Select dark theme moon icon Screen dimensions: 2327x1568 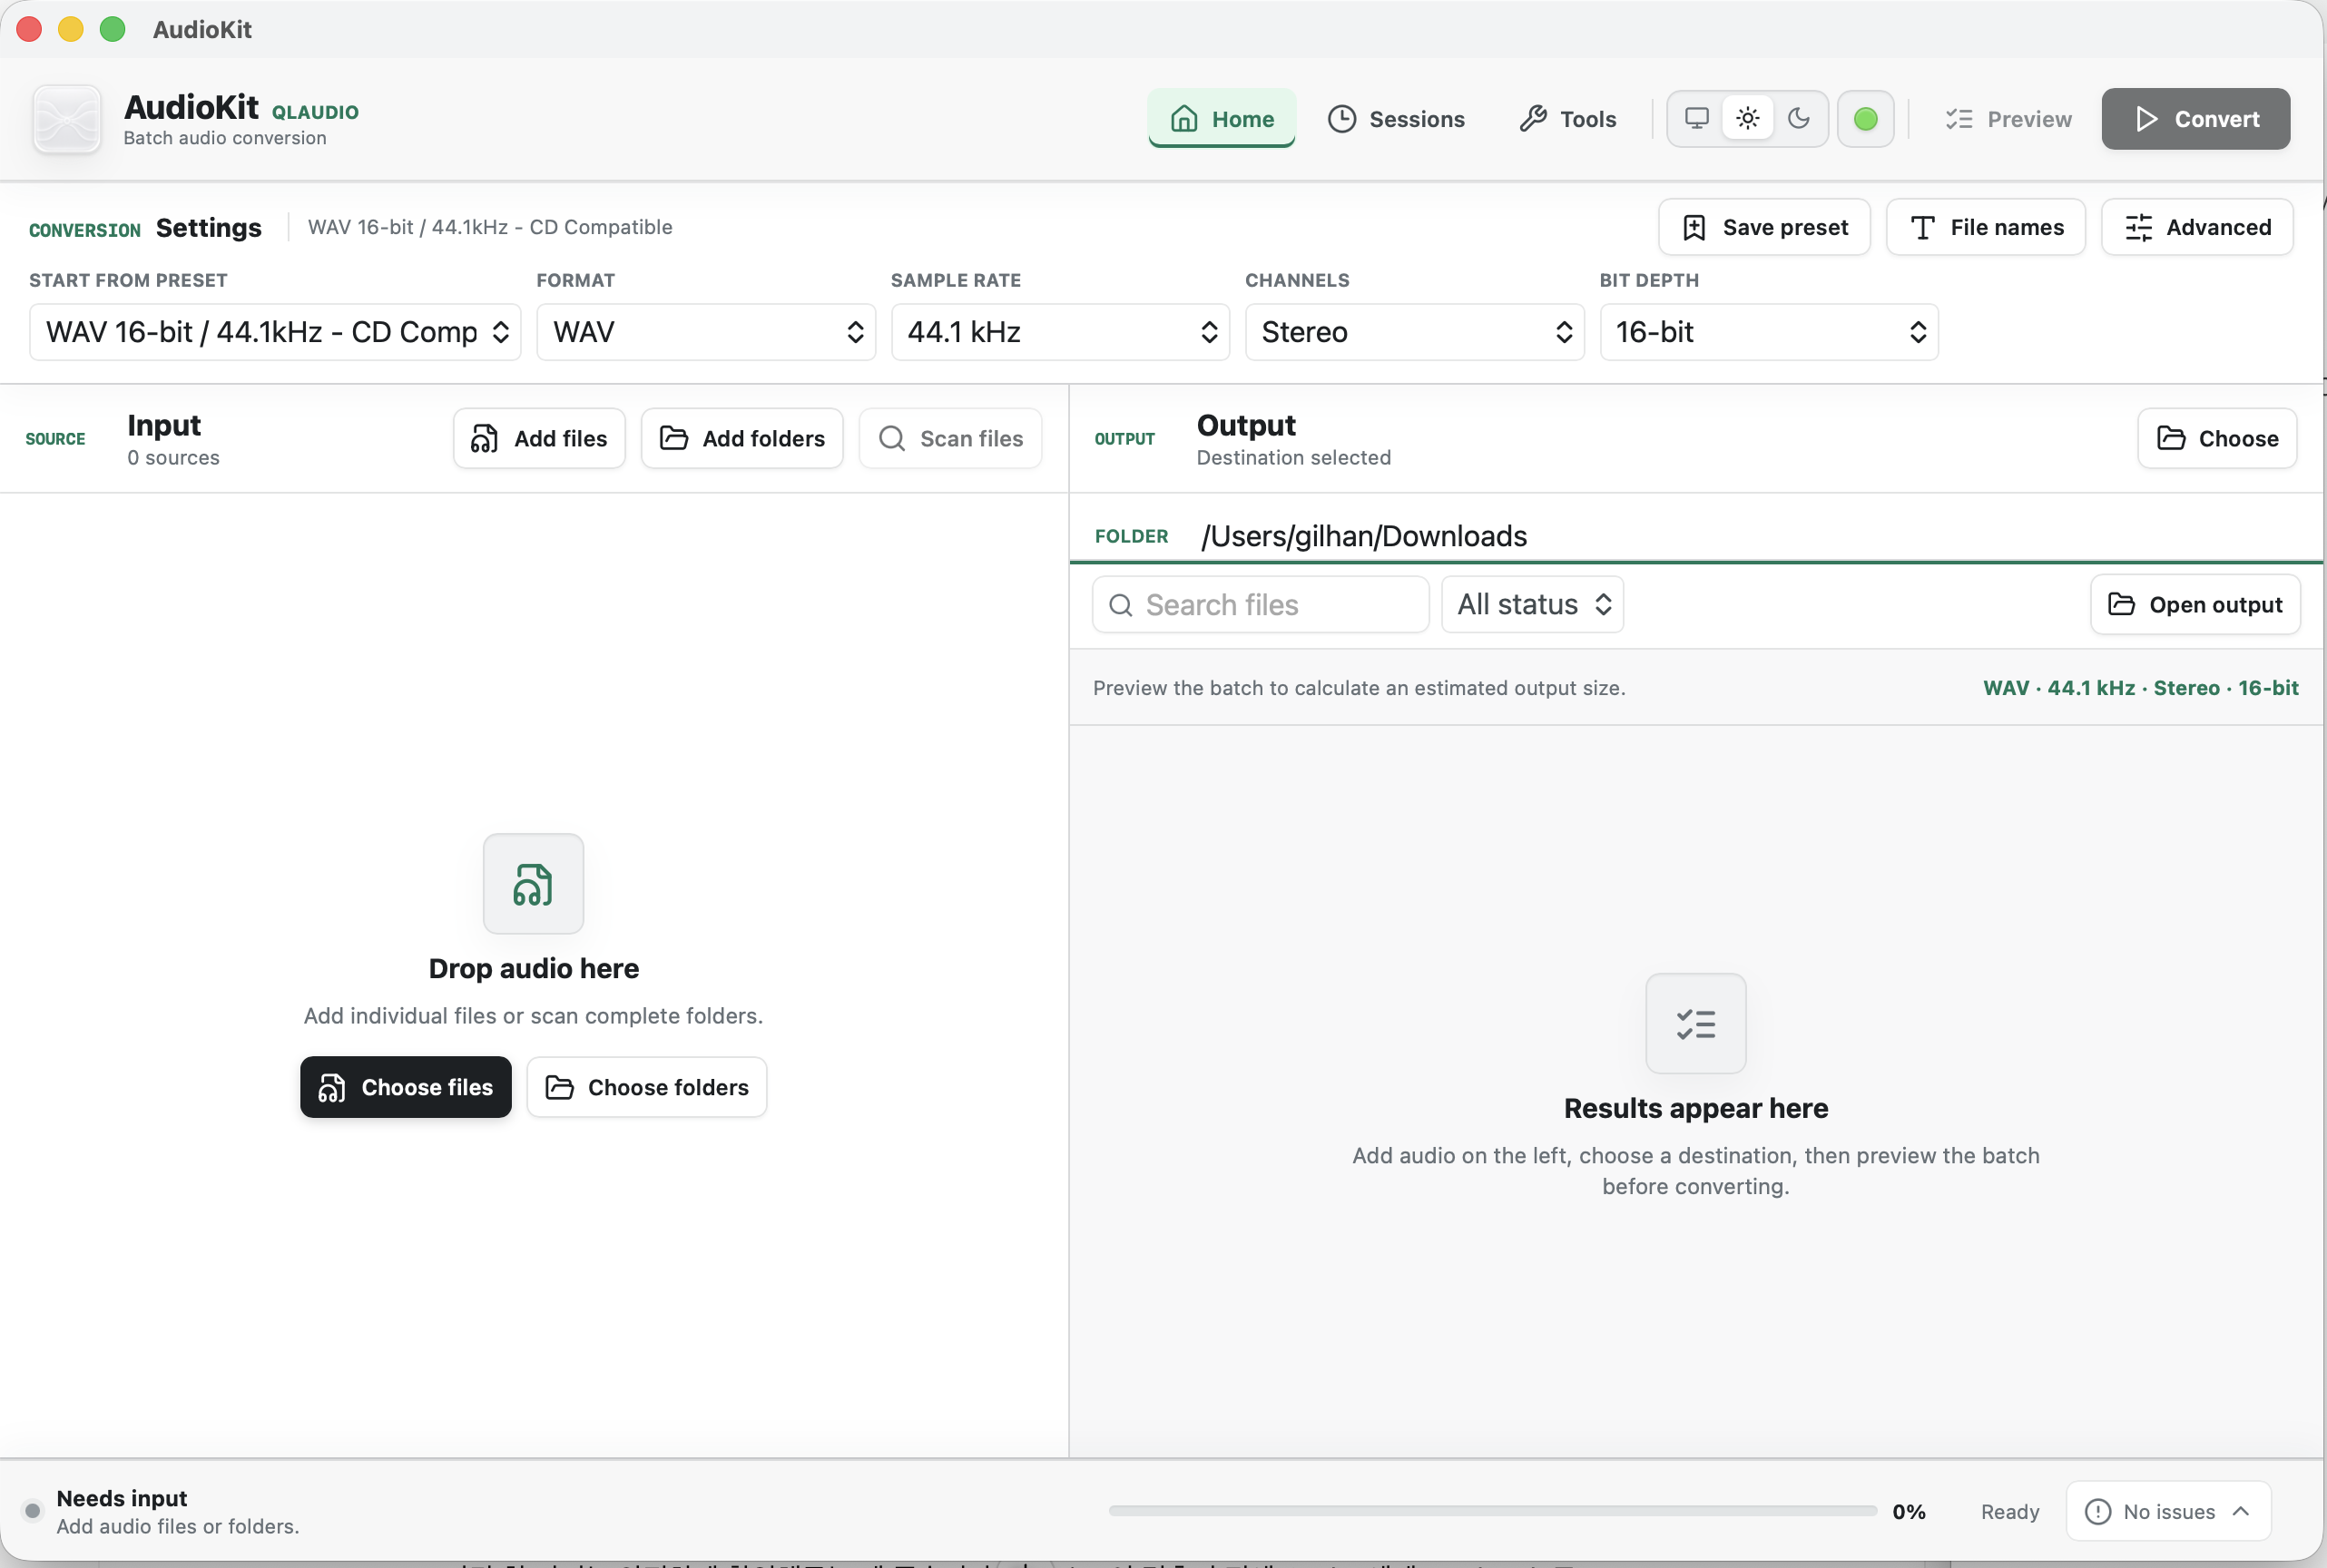click(x=1799, y=119)
